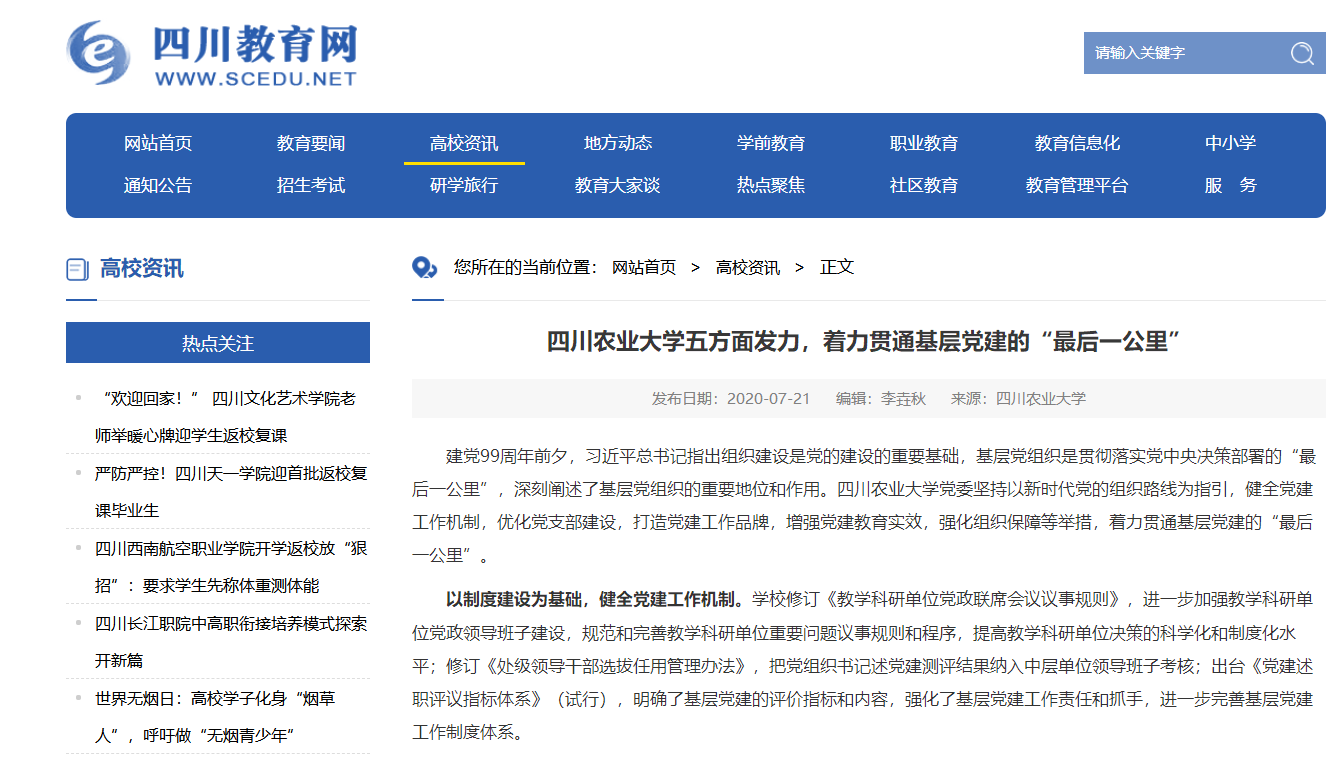Click the 网站首页 breadcrumb link
The height and width of the screenshot is (759, 1342).
coord(644,267)
